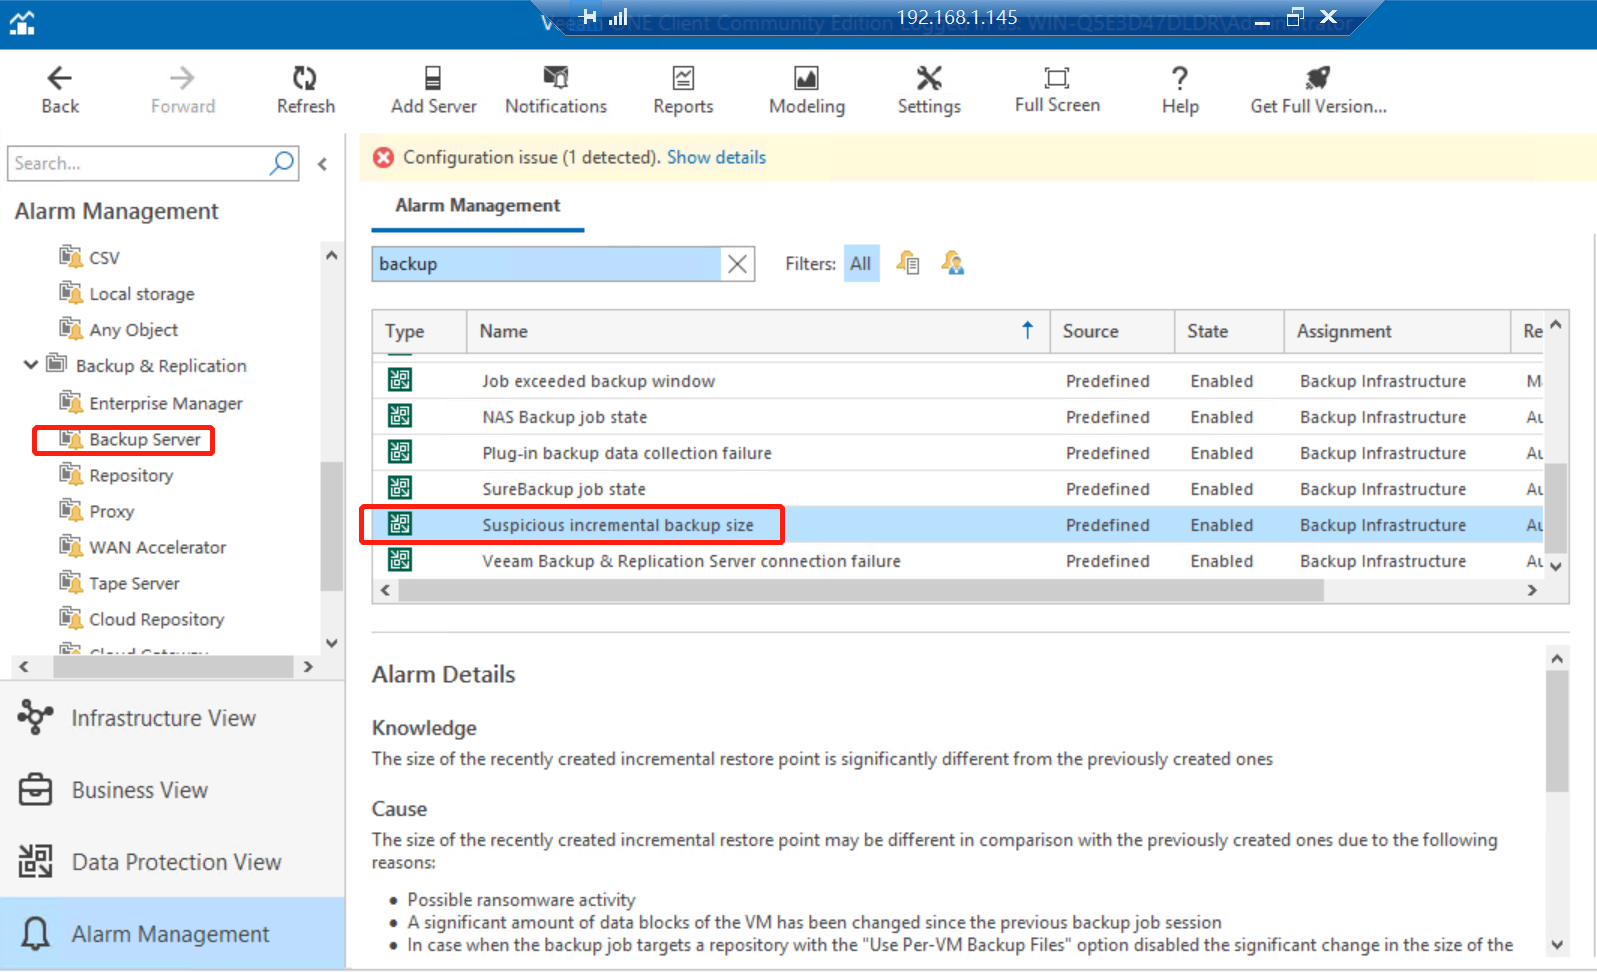Viewport: 1597px width, 972px height.
Task: Sort by the Assignment column header
Action: point(1397,331)
